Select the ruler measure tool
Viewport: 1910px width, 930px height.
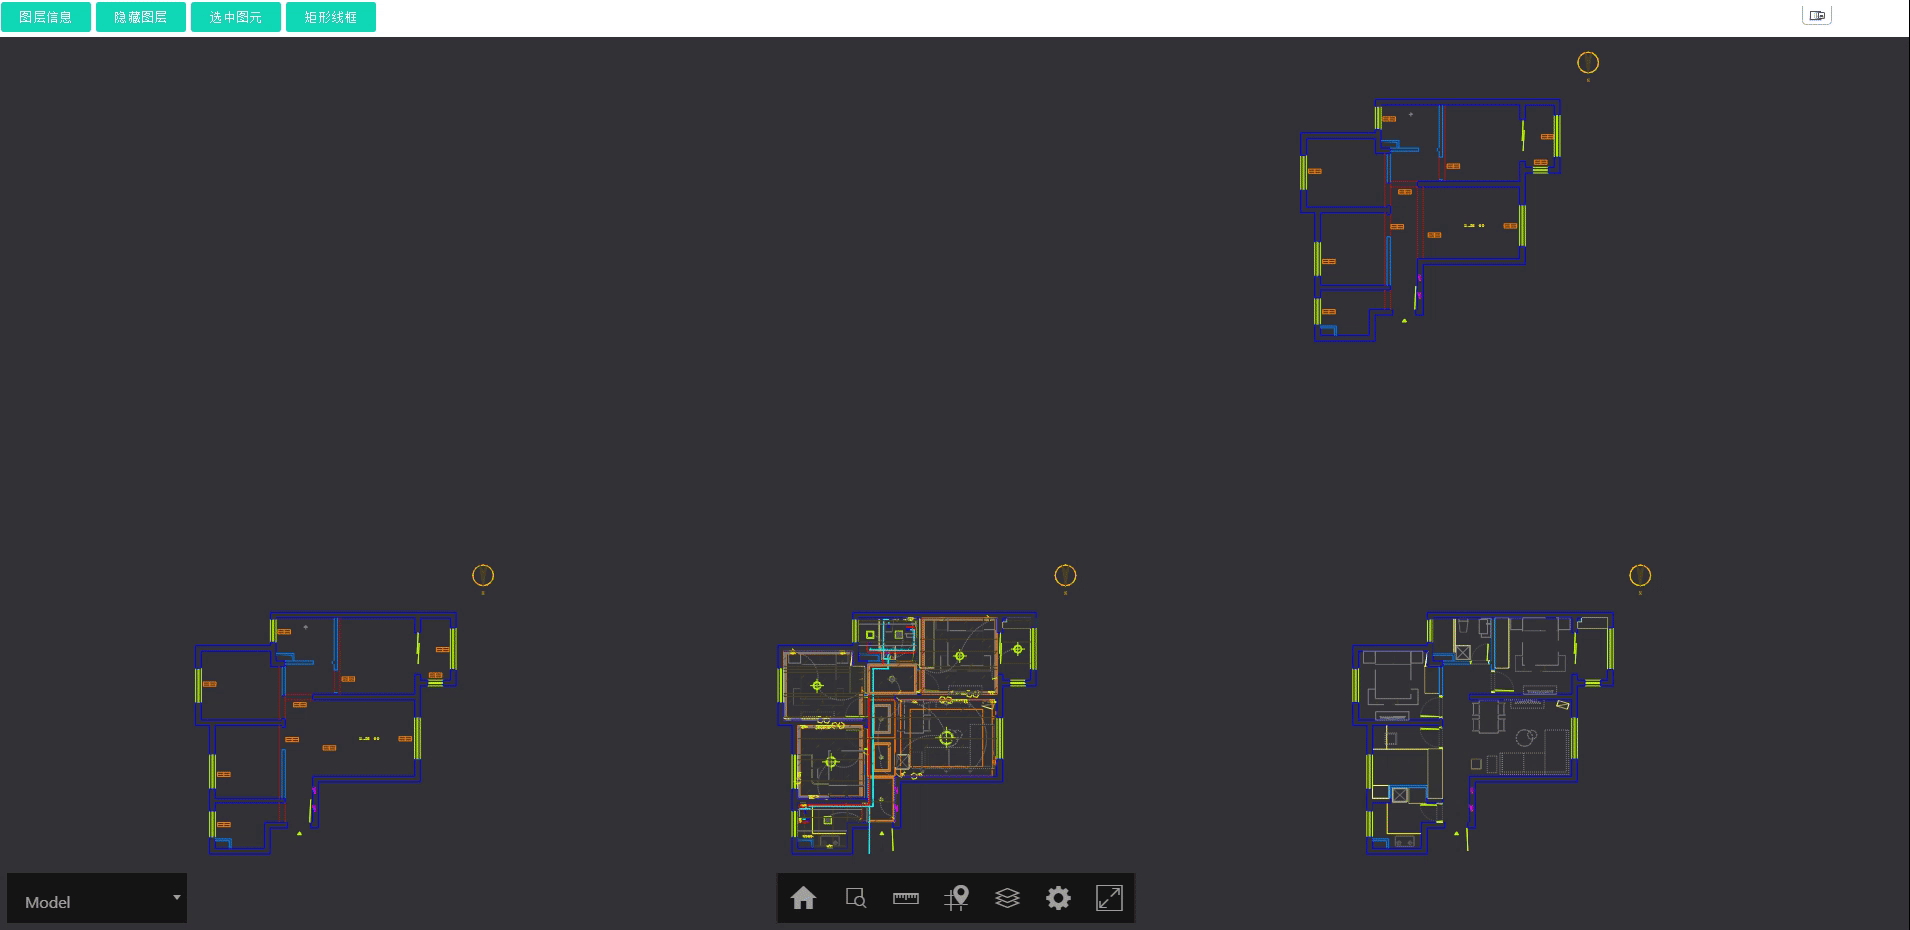point(906,898)
